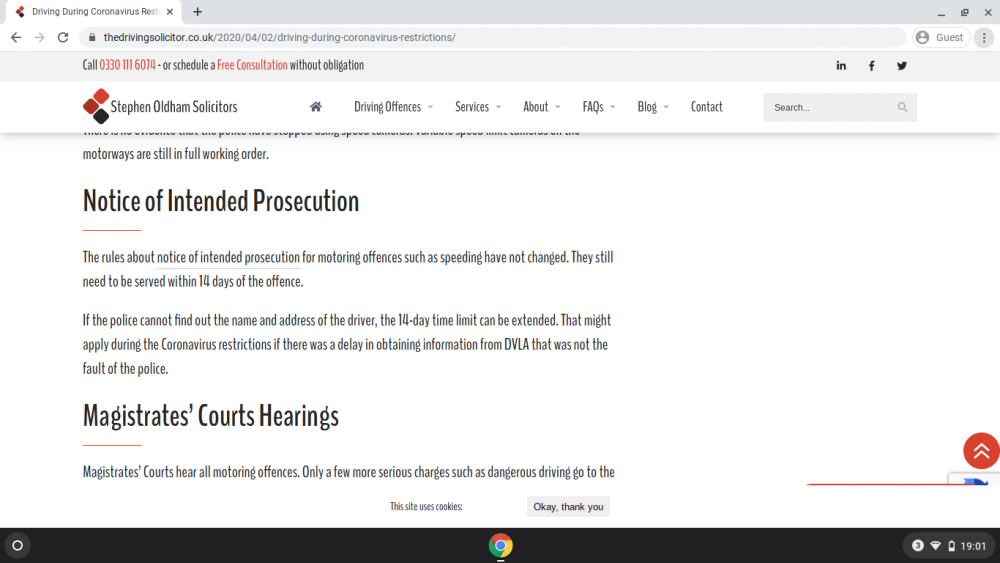Click the reCAPTCHA badge
Viewport: 1000px width, 563px height.
[x=974, y=479]
